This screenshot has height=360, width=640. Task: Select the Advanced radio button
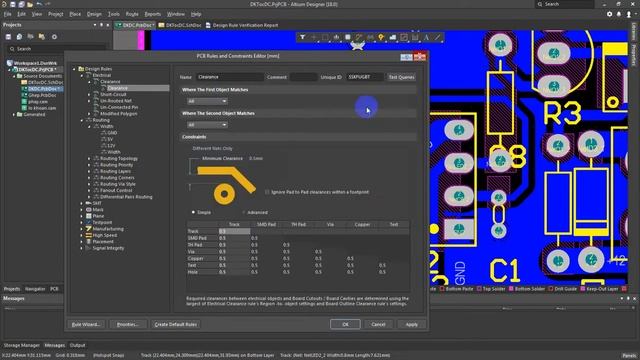point(244,212)
